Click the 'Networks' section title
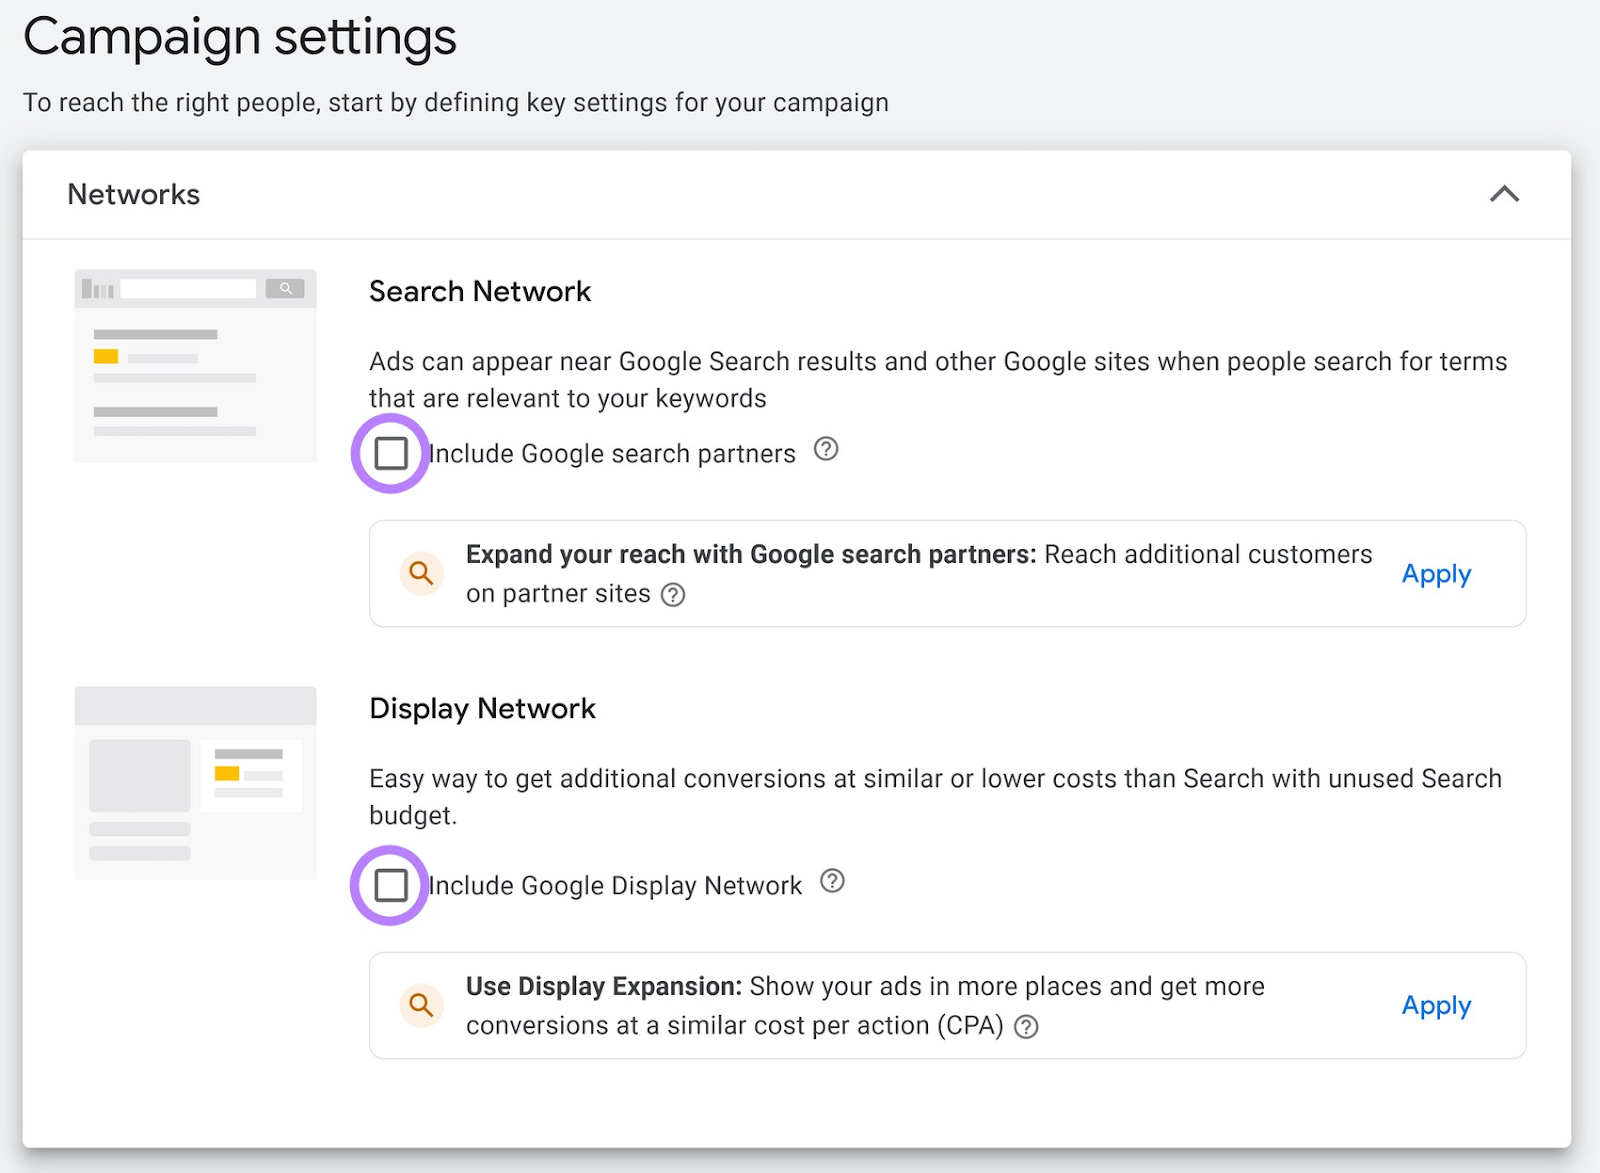Viewport: 1600px width, 1173px height. click(134, 194)
